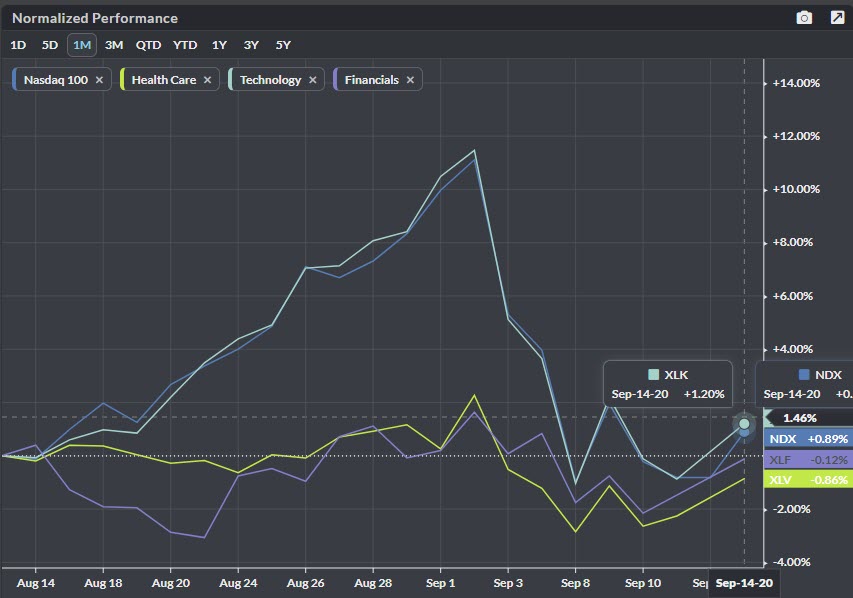Remove Technology series using its X
This screenshot has height=598, width=853.
[313, 80]
